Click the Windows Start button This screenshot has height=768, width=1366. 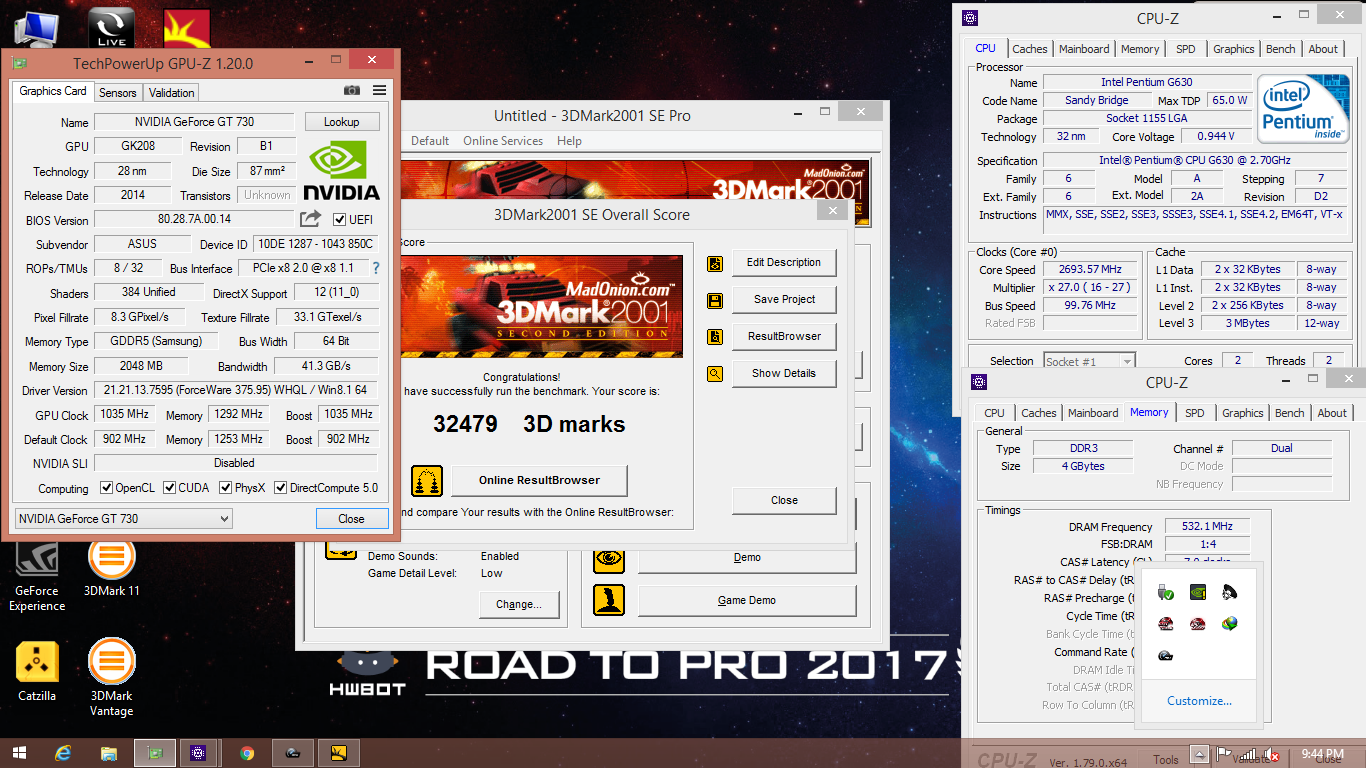pos(19,753)
